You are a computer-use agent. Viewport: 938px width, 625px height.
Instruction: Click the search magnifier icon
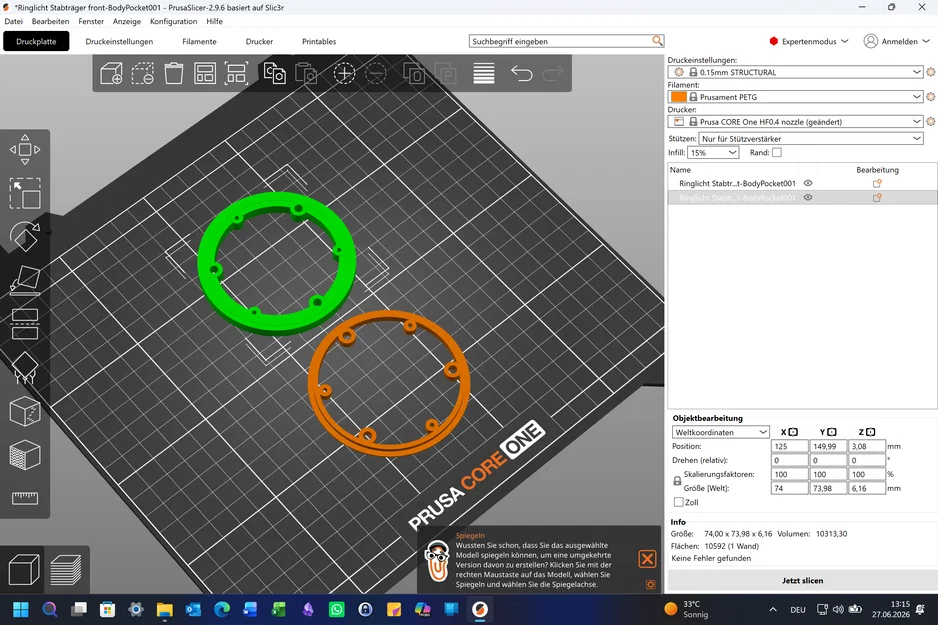click(657, 41)
